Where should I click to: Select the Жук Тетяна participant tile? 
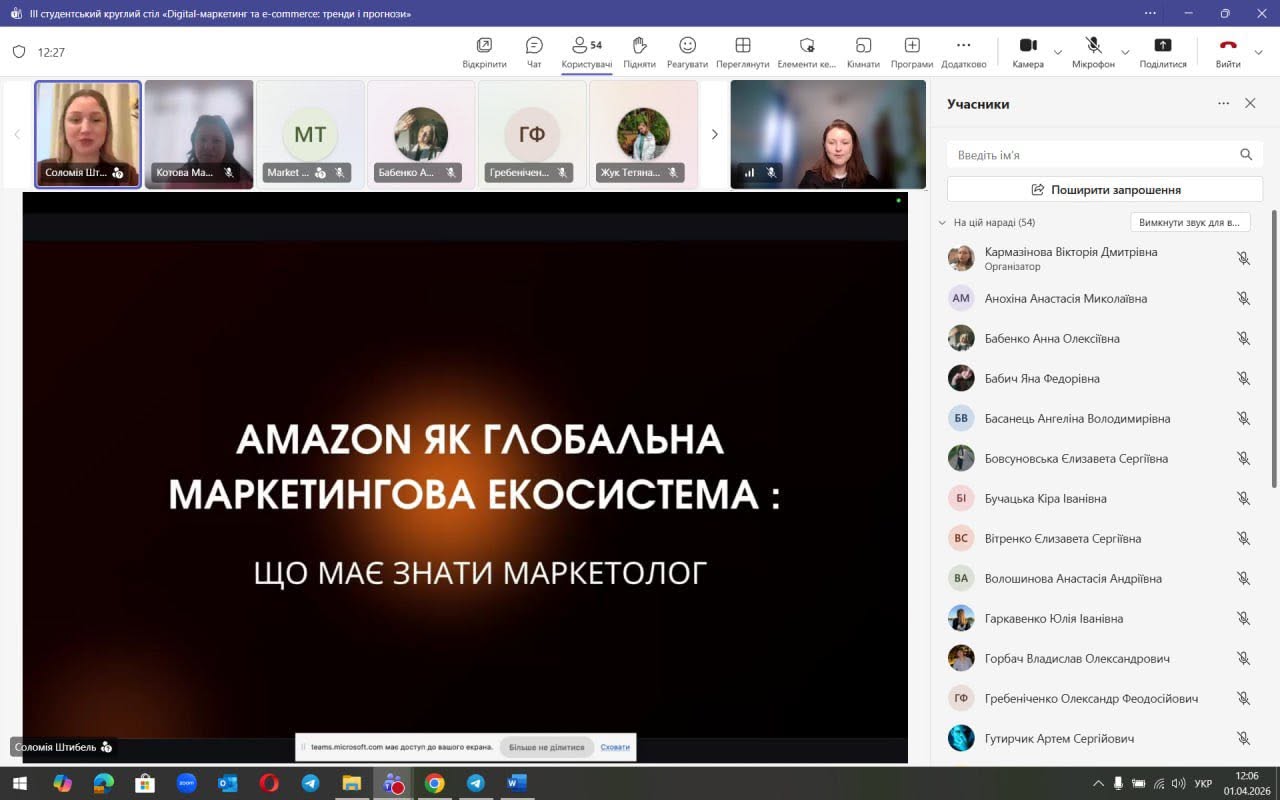pyautogui.click(x=643, y=134)
